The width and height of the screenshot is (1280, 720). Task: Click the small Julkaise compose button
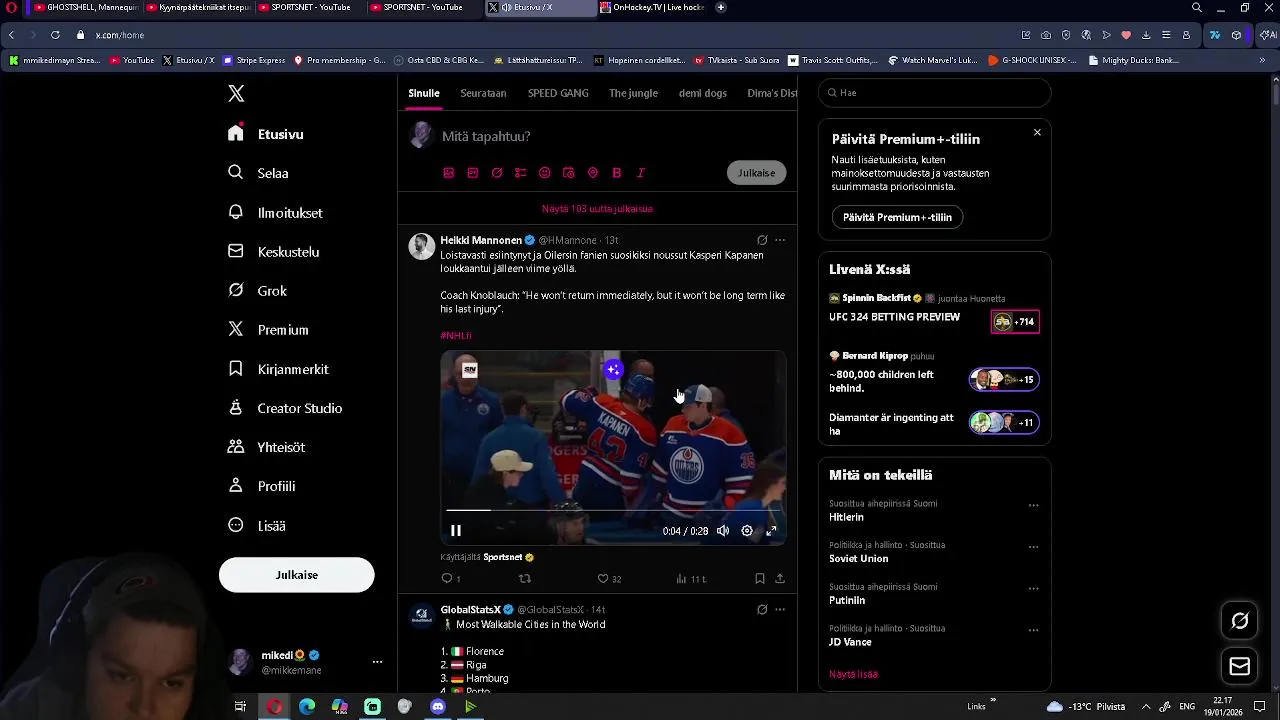click(757, 173)
